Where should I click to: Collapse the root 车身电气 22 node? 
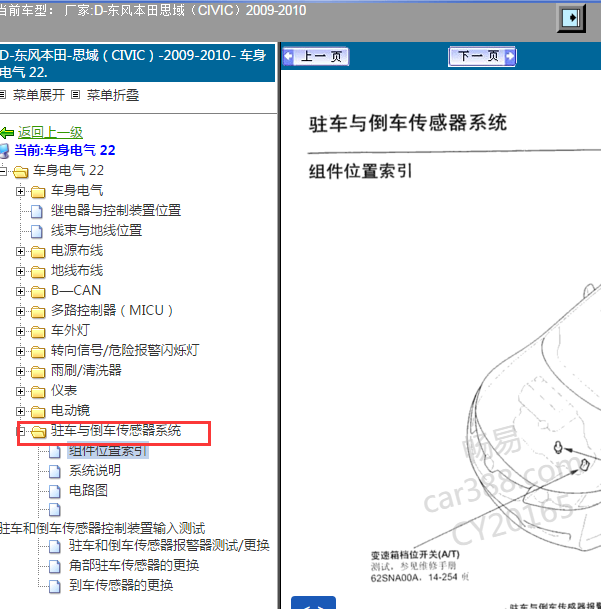[3, 171]
